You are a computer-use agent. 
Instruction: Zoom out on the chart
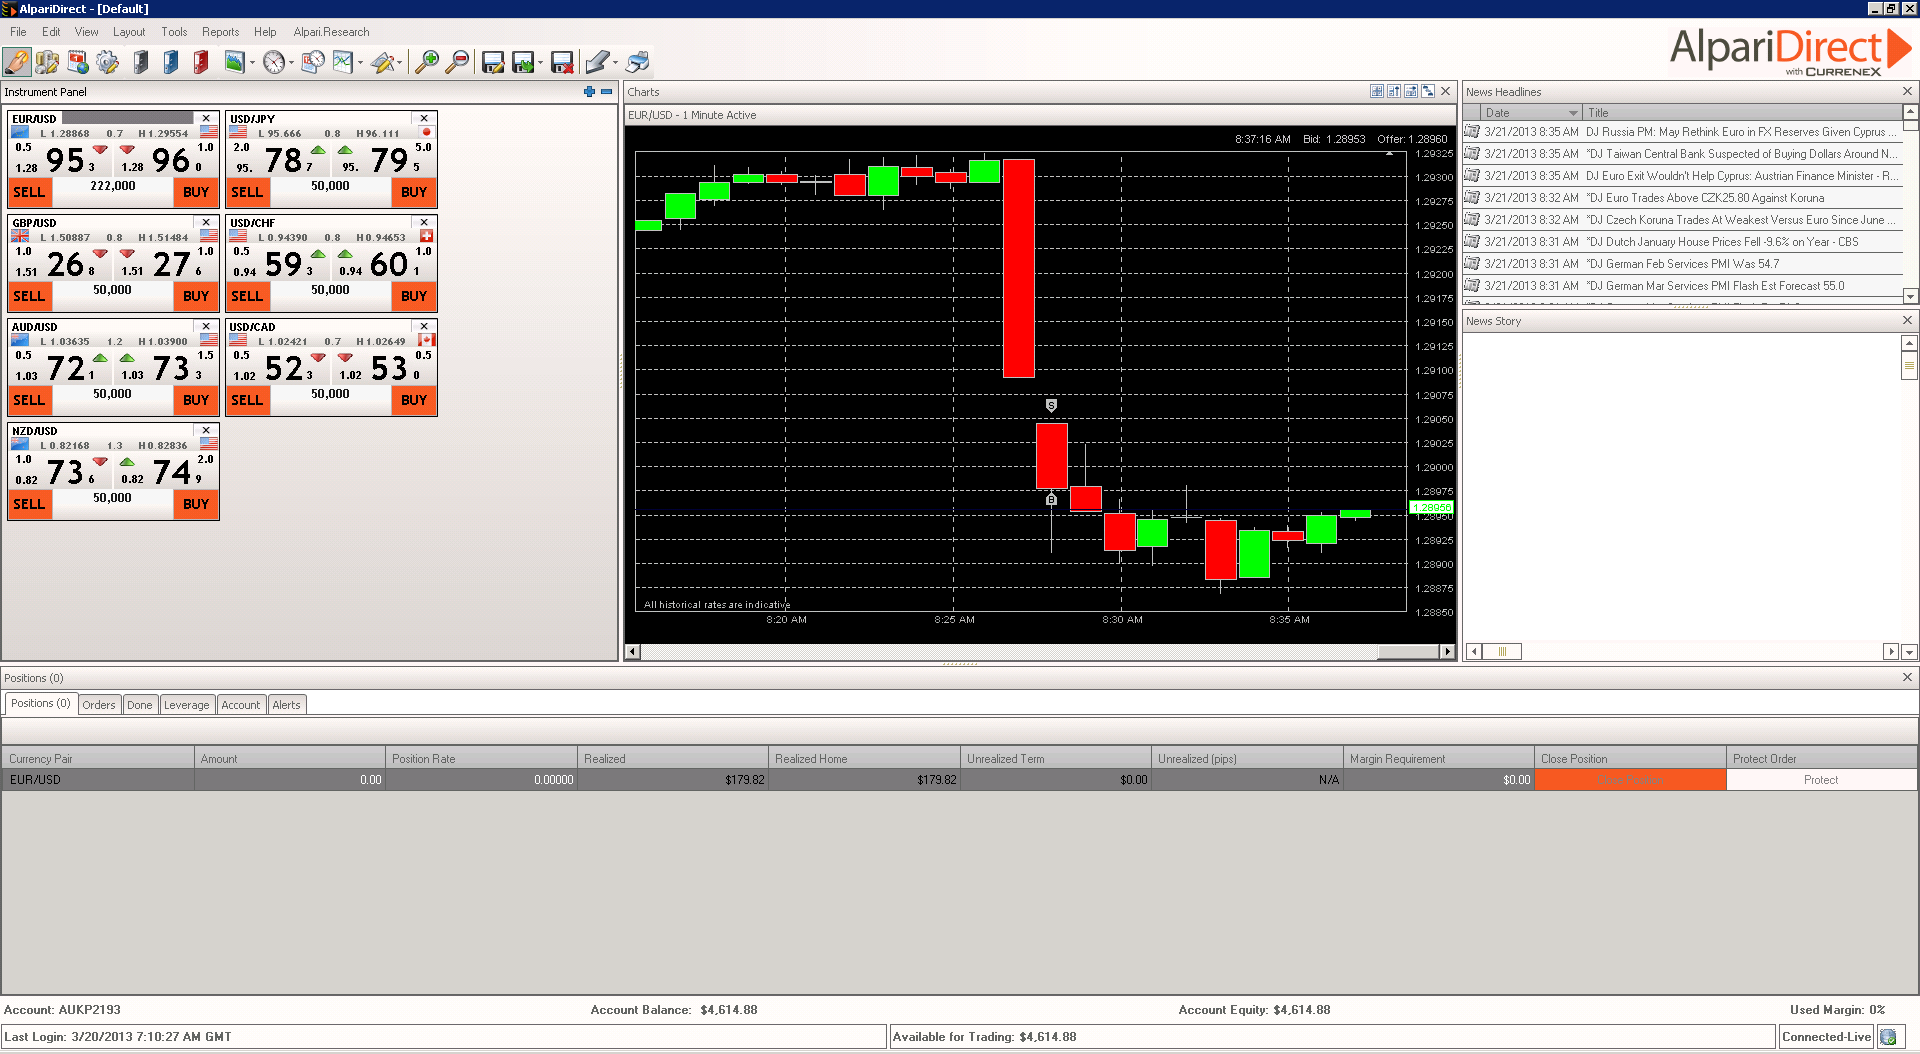coord(457,62)
